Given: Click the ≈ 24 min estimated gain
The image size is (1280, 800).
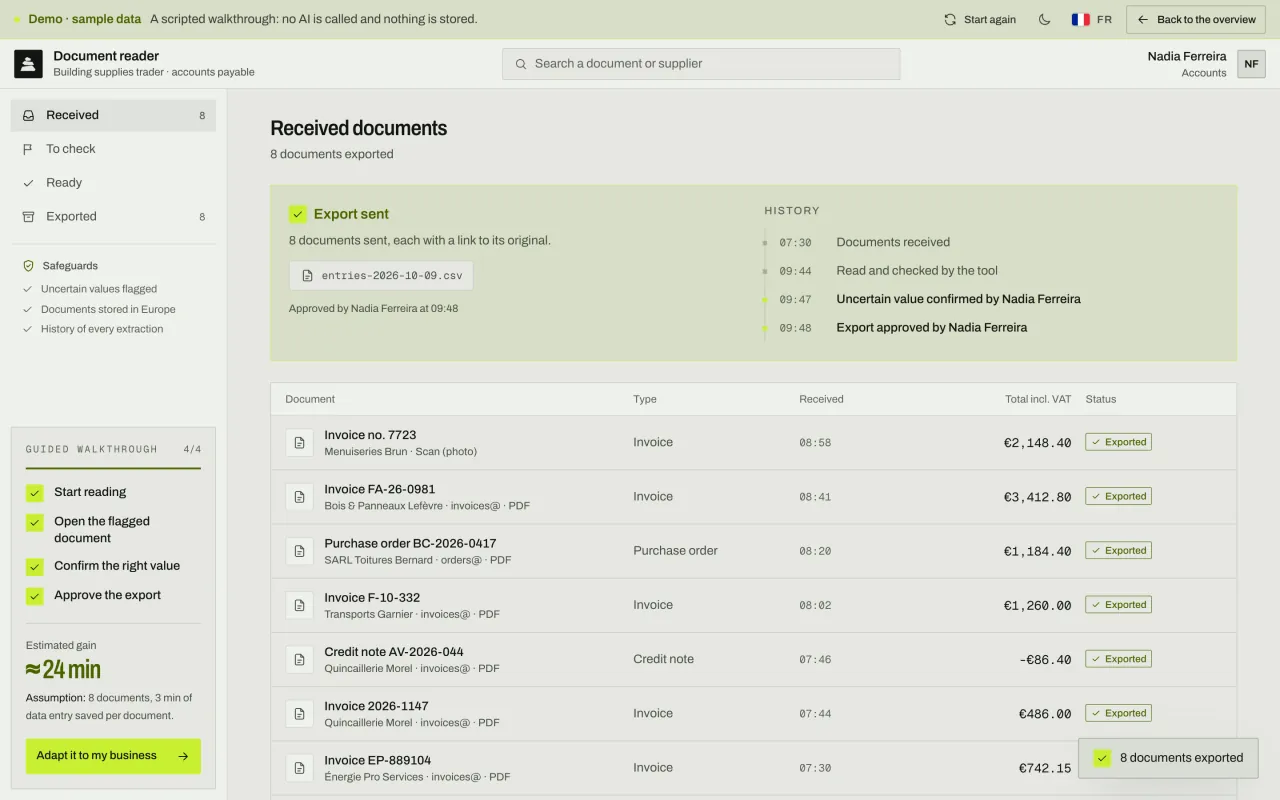Looking at the screenshot, I should [x=63, y=670].
